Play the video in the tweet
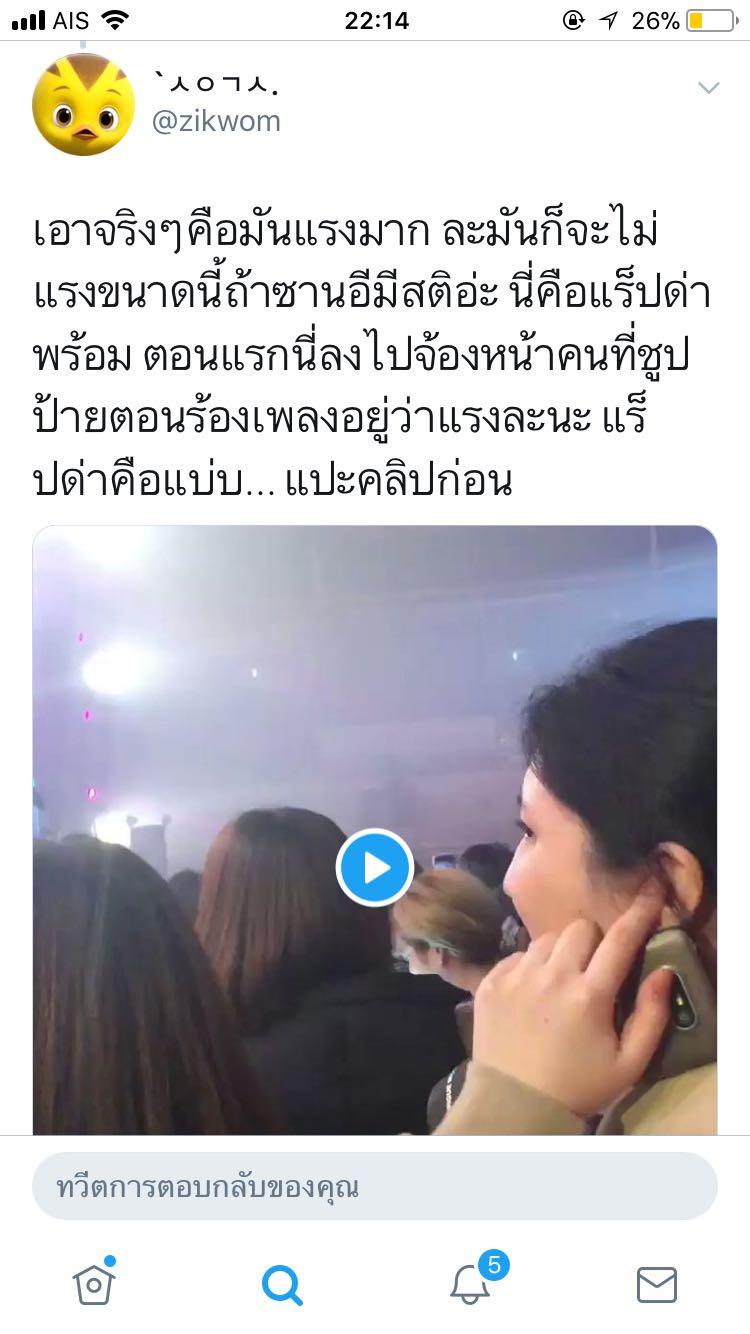The width and height of the screenshot is (750, 1334). click(375, 867)
